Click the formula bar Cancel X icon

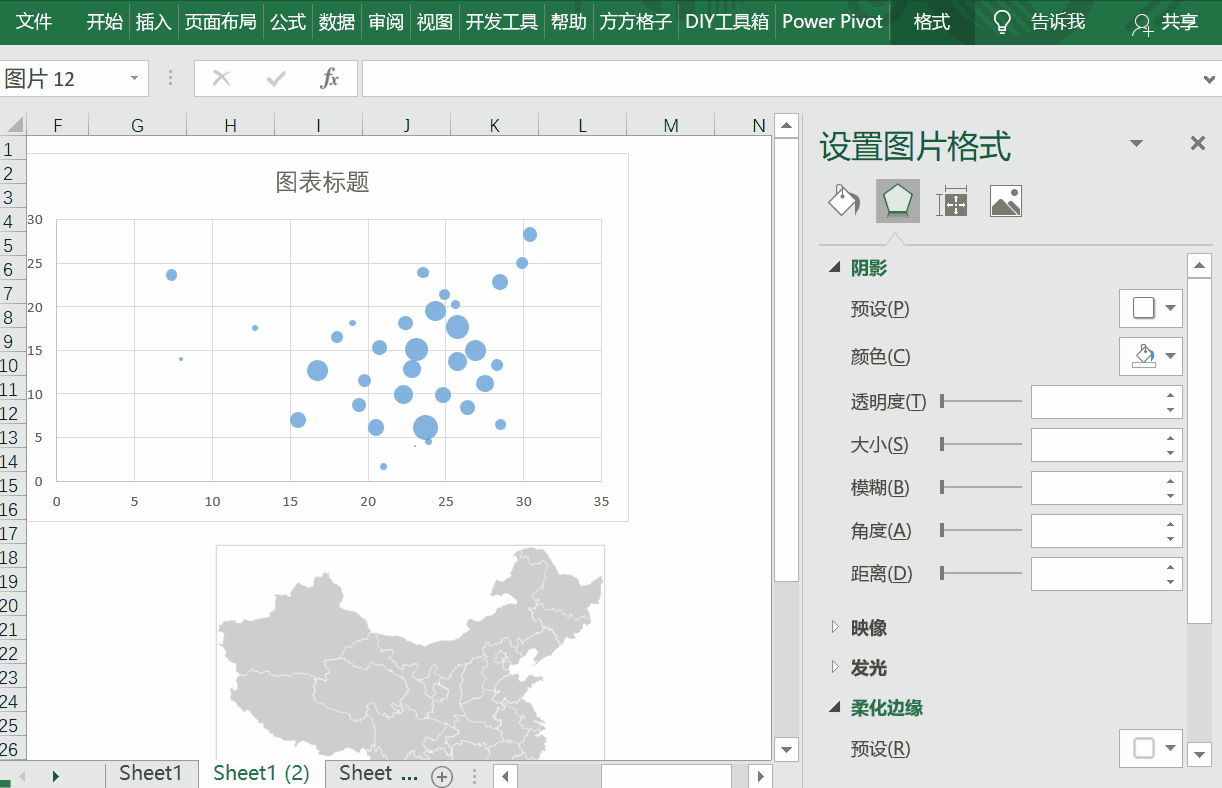tap(222, 78)
